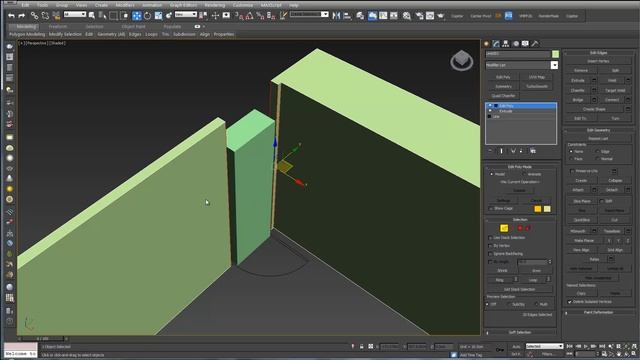Enable Ignore Backfacing checkbox
This screenshot has width=640, height=360.
490,254
